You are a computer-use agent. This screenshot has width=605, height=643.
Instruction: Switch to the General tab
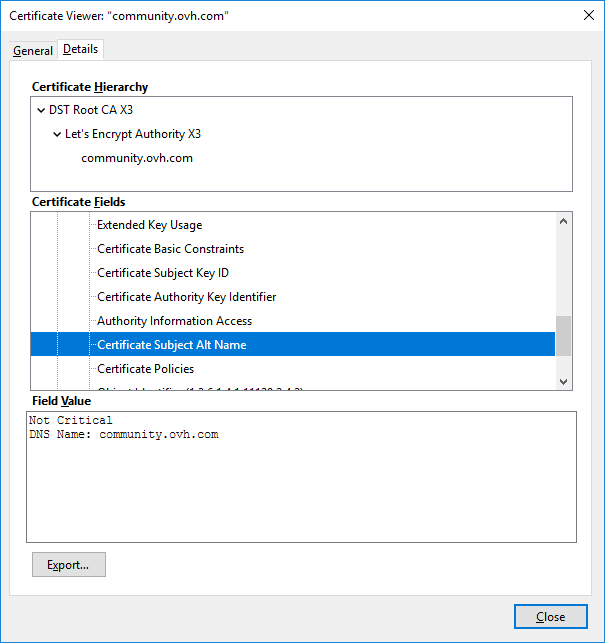(x=33, y=51)
